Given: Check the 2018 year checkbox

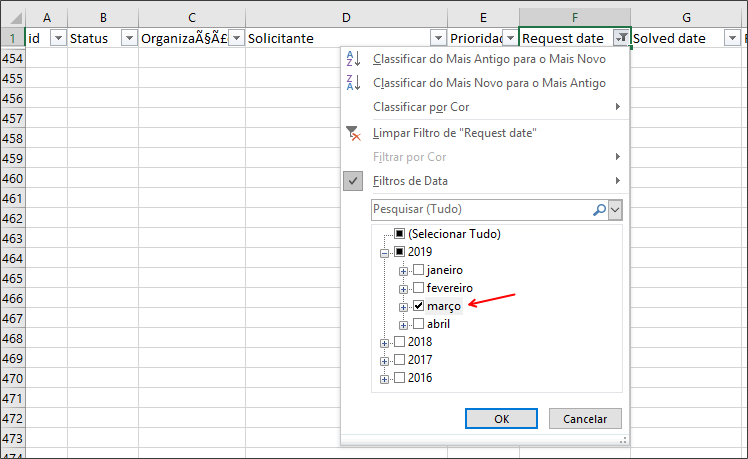Looking at the screenshot, I should pyautogui.click(x=400, y=342).
